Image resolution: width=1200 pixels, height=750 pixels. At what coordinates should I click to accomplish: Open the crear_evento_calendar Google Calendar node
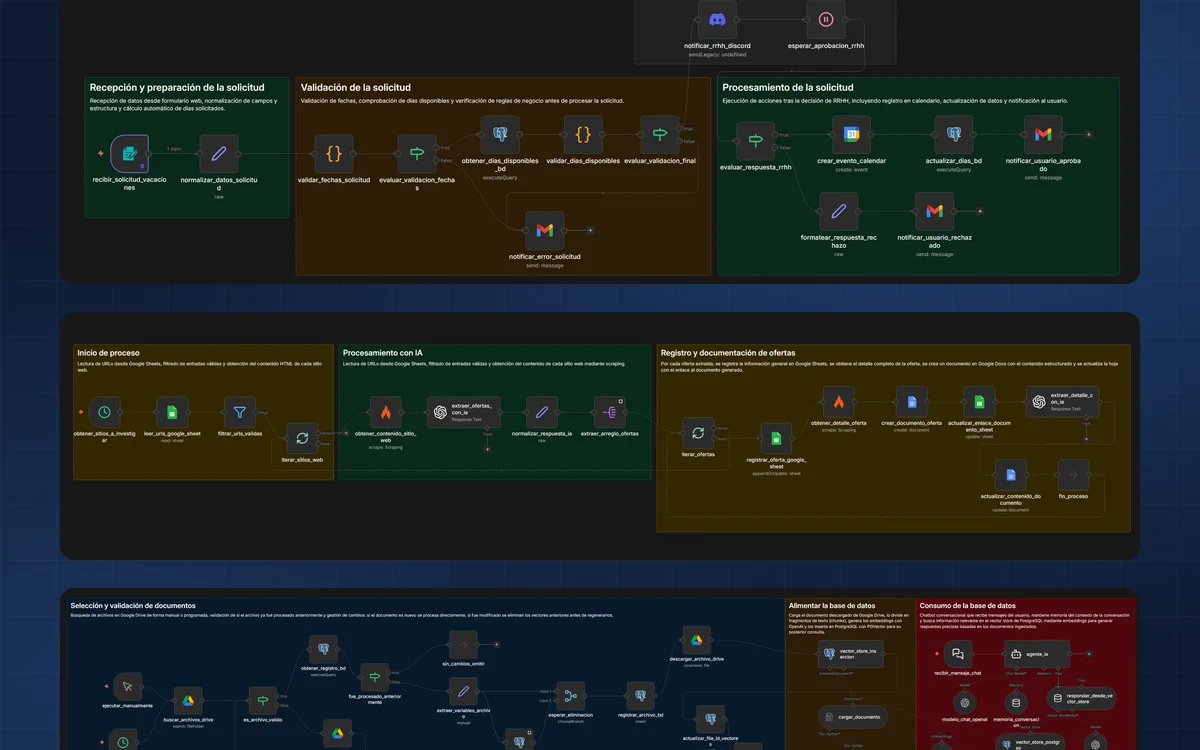(x=851, y=134)
